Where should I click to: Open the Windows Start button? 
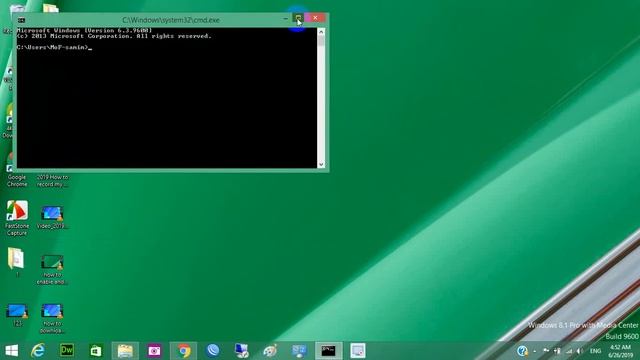(x=11, y=351)
